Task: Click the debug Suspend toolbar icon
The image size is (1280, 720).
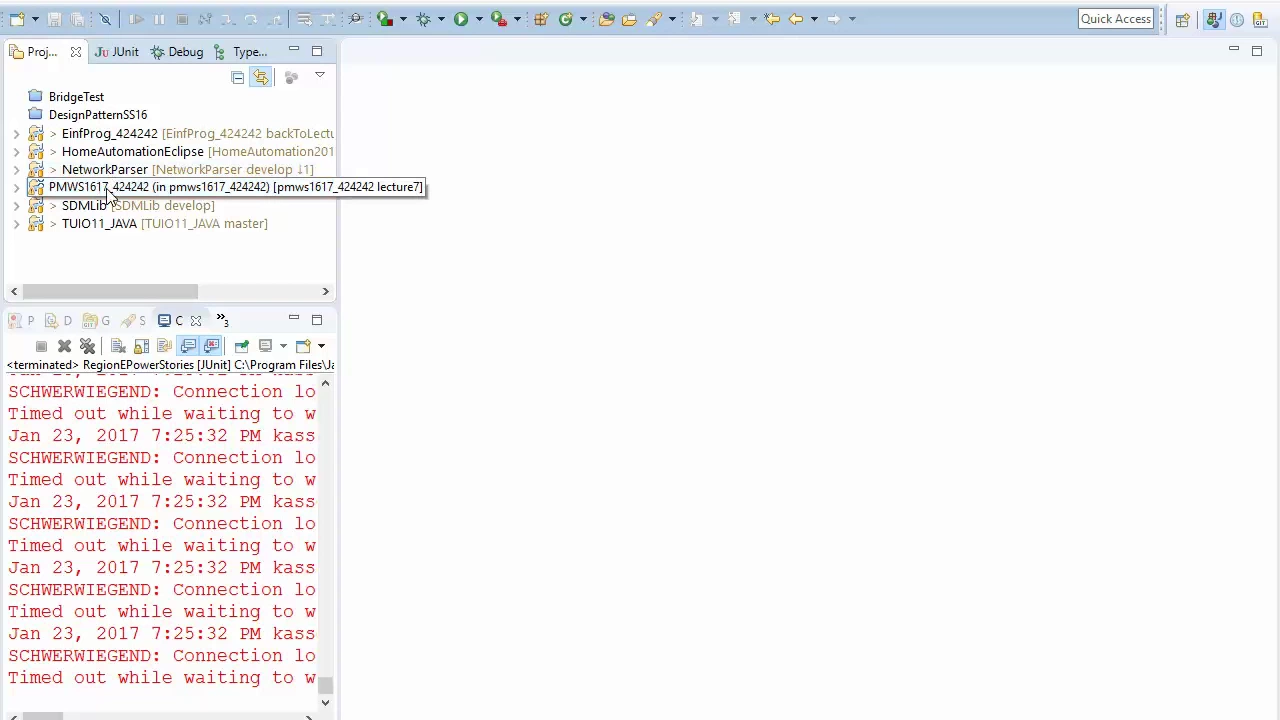Action: [160, 19]
